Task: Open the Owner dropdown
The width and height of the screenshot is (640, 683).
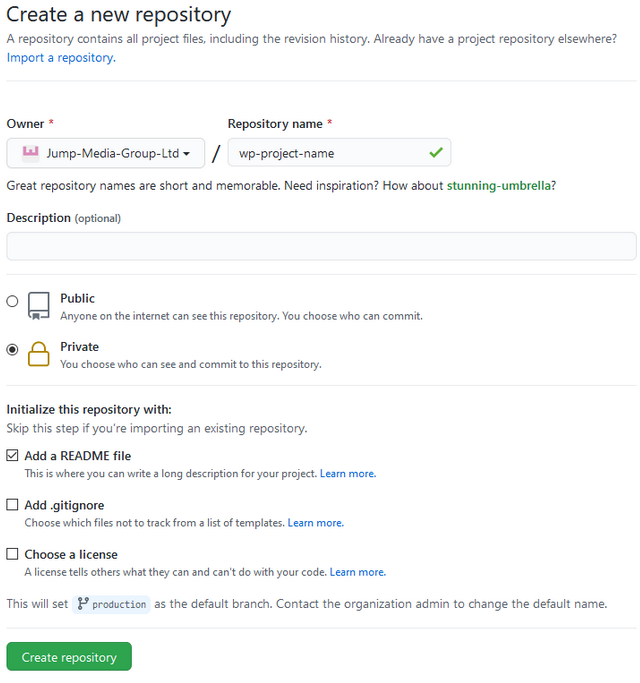Action: tap(105, 153)
